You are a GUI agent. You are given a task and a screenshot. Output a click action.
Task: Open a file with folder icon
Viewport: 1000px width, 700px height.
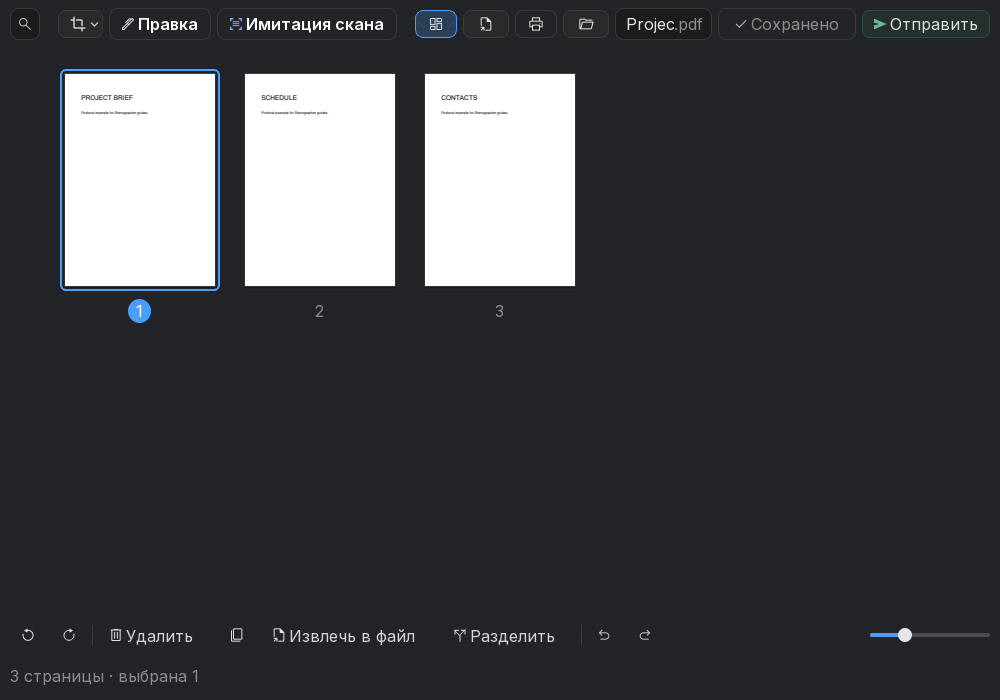click(x=585, y=24)
